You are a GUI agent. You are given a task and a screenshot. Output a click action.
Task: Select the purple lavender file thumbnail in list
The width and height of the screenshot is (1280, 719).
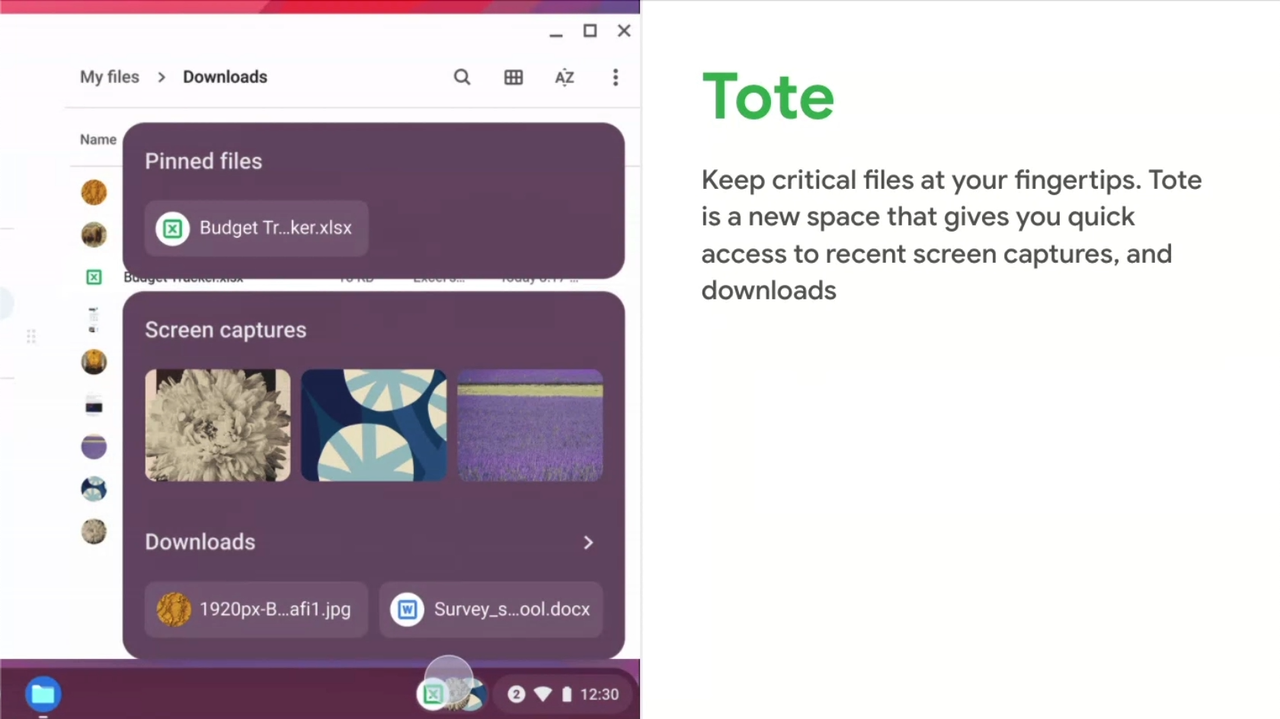[94, 446]
